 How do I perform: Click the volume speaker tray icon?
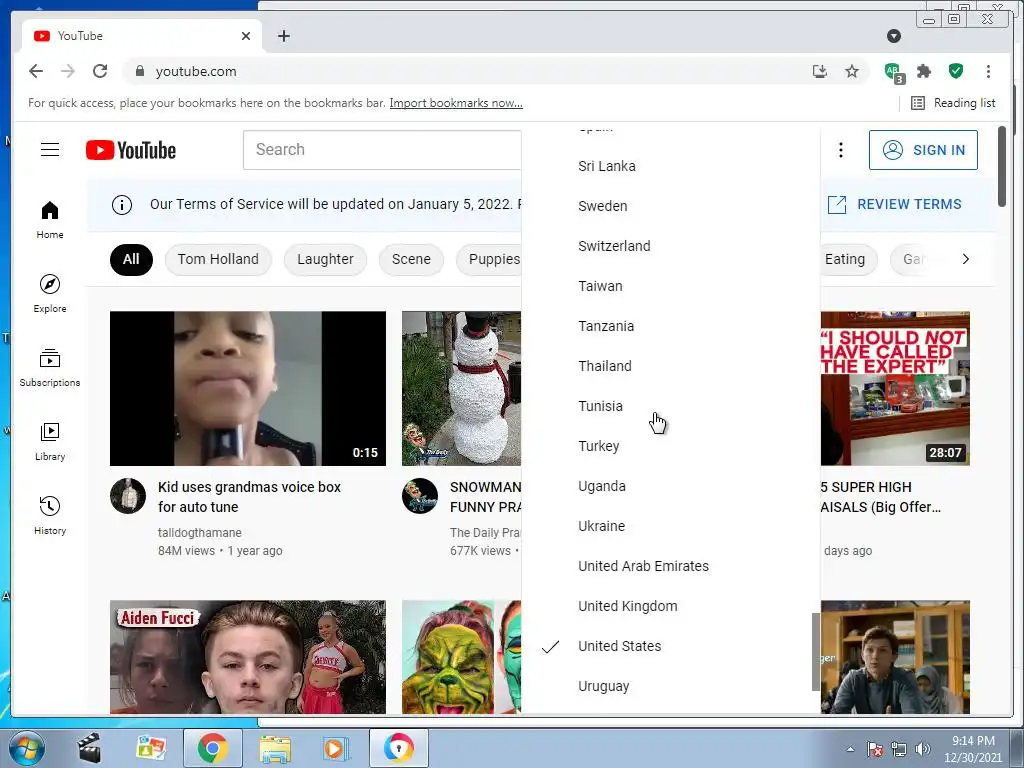tap(922, 749)
